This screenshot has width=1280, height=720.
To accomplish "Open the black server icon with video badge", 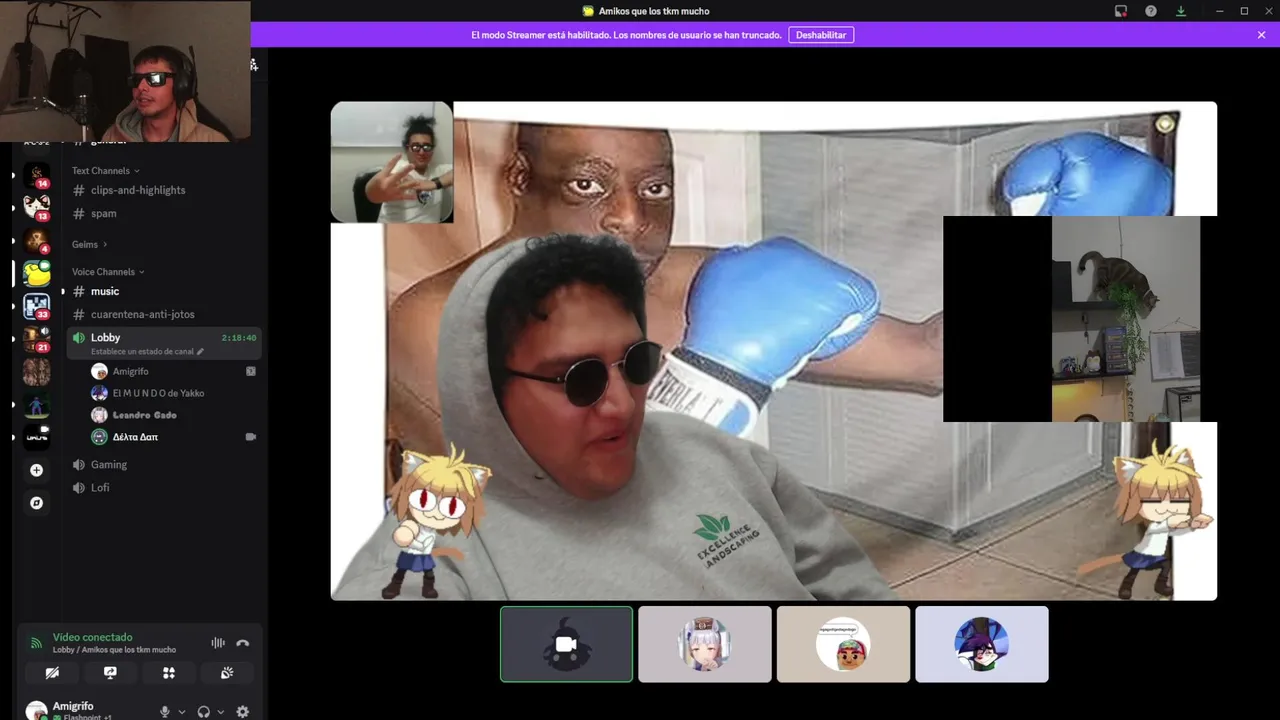I will [37, 437].
